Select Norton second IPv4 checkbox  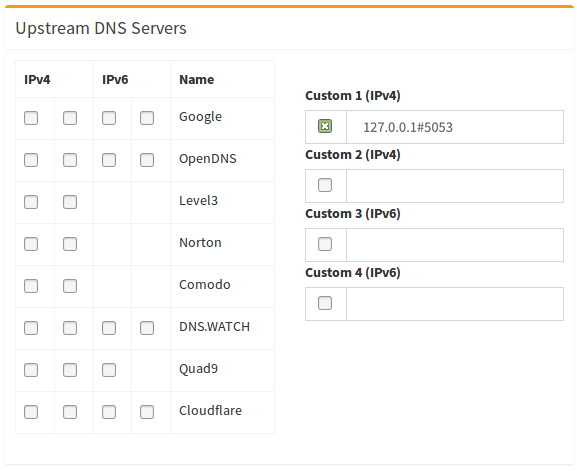pos(70,244)
